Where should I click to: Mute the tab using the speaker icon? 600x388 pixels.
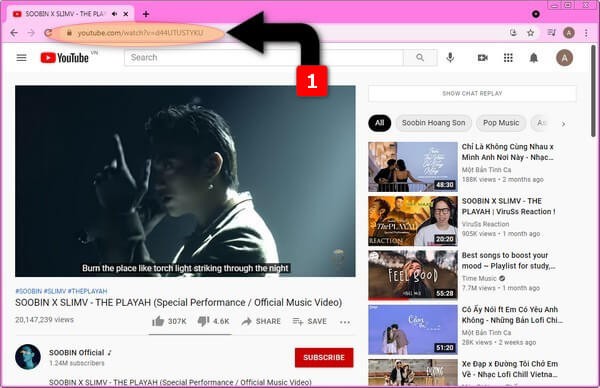pos(114,14)
